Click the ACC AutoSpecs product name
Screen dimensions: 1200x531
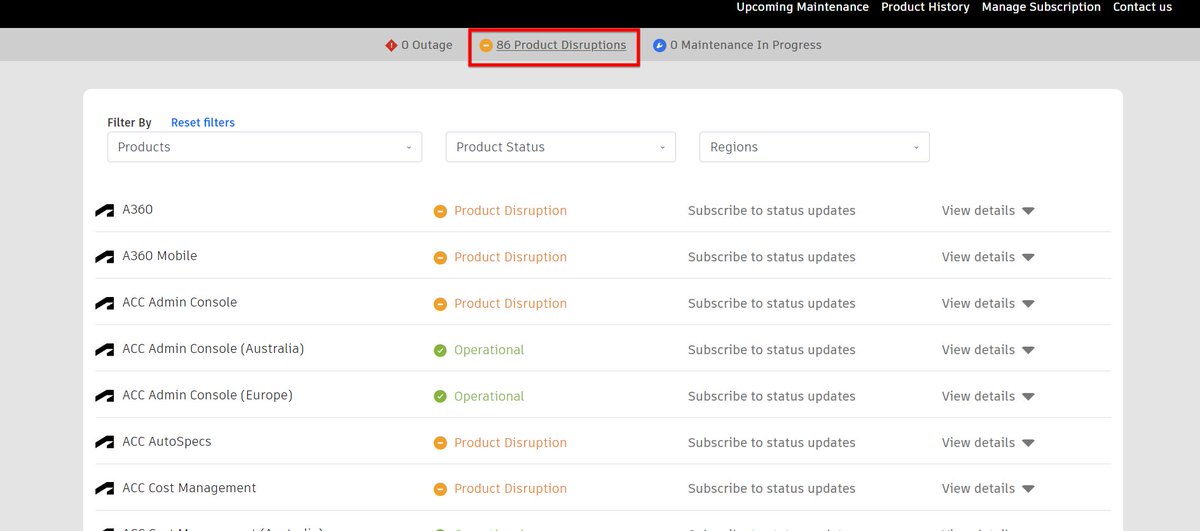point(167,441)
